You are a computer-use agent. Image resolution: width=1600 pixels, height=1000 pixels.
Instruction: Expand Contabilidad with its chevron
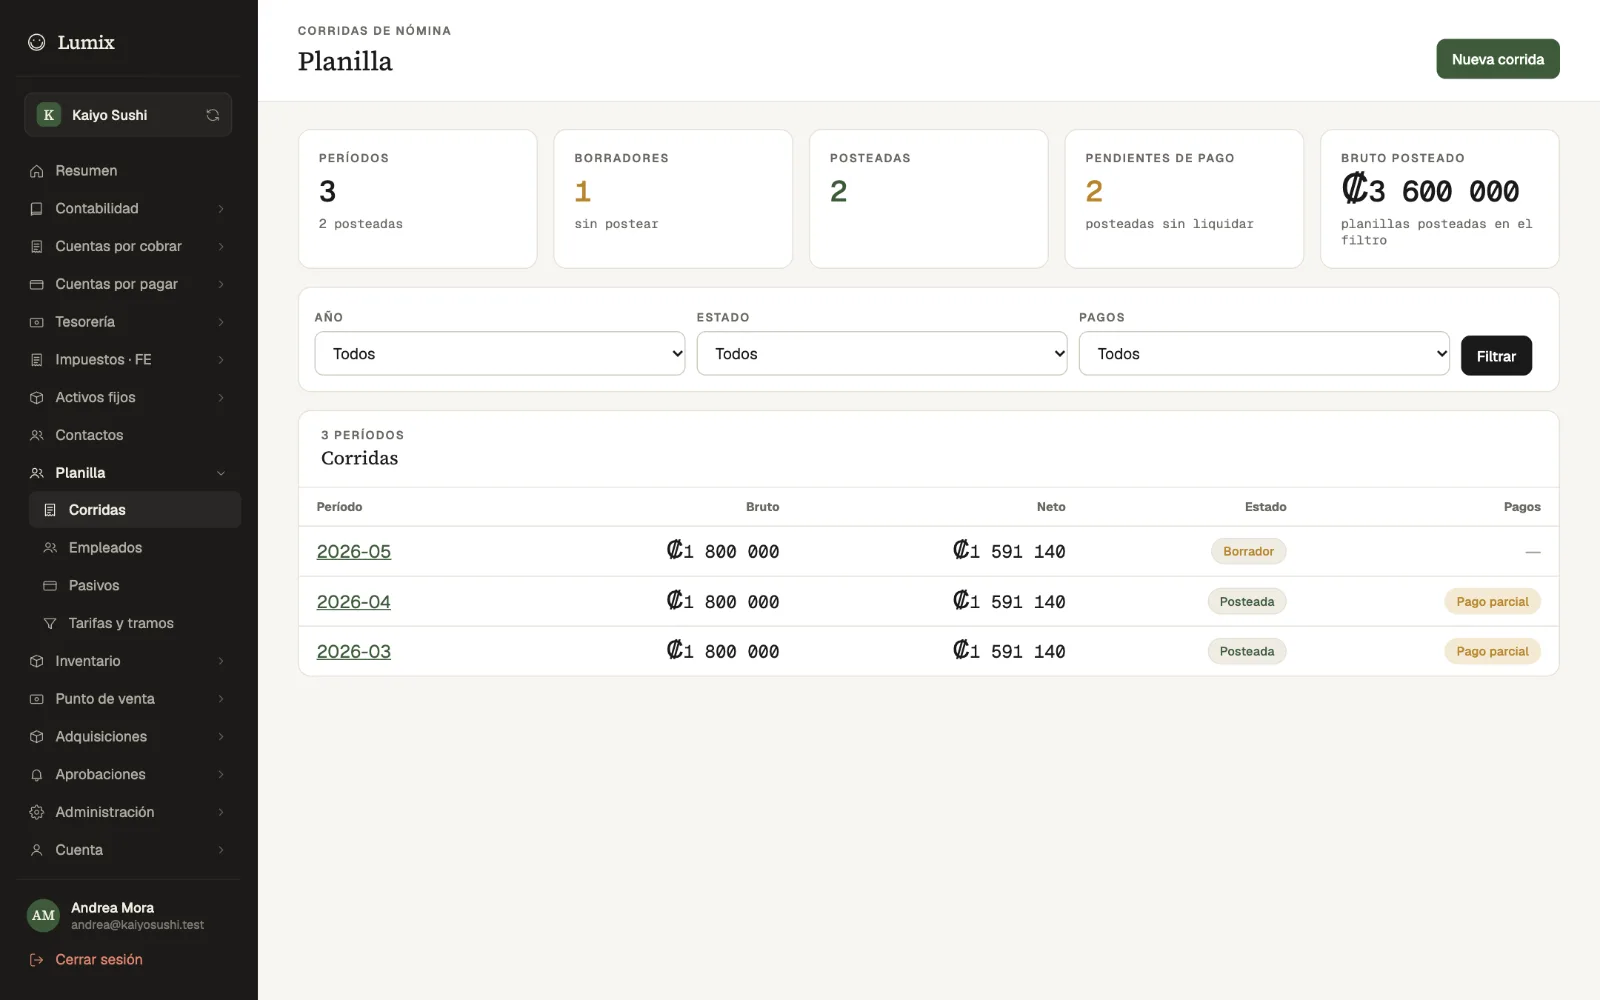click(x=221, y=209)
